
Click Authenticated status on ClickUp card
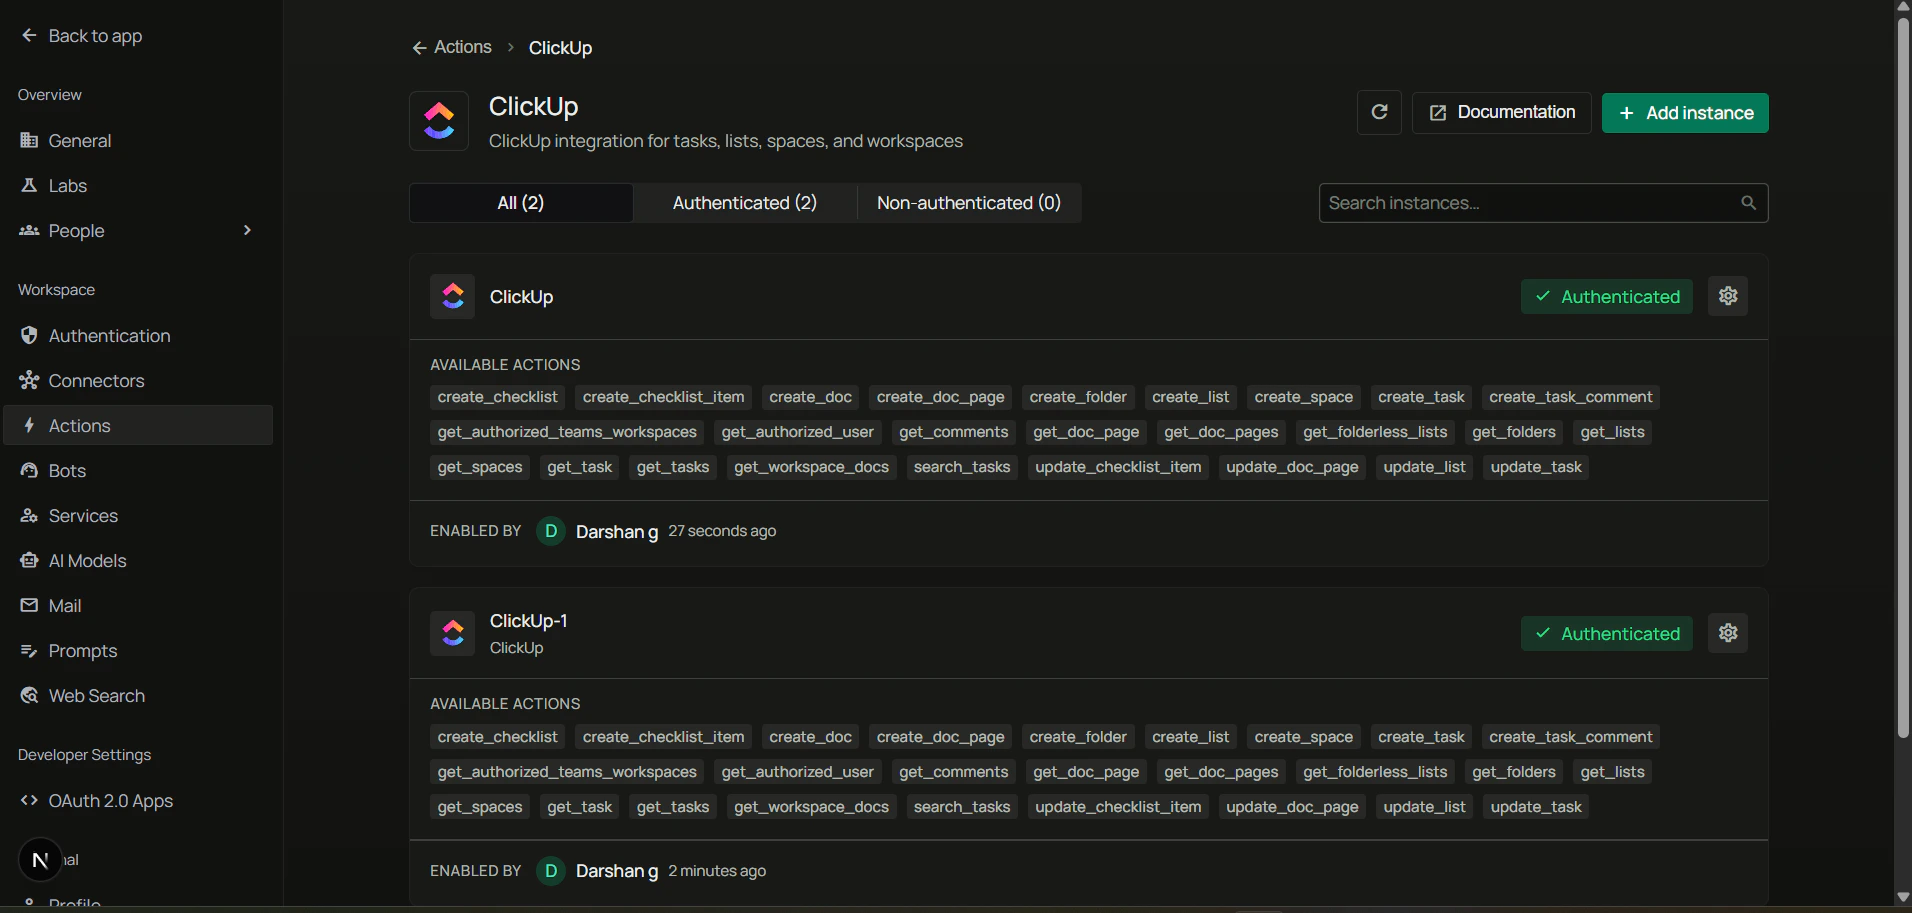click(x=1607, y=297)
